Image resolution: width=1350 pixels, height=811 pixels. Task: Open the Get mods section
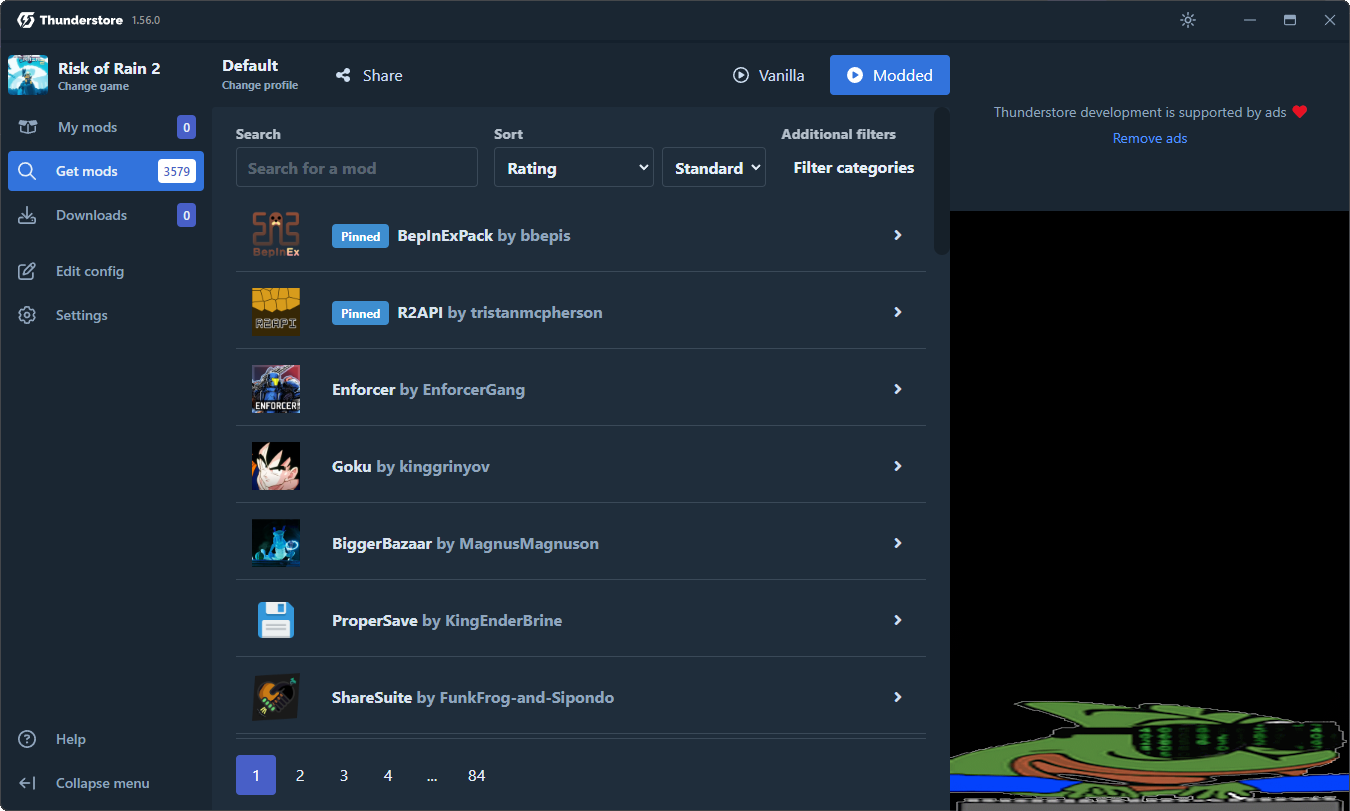106,171
